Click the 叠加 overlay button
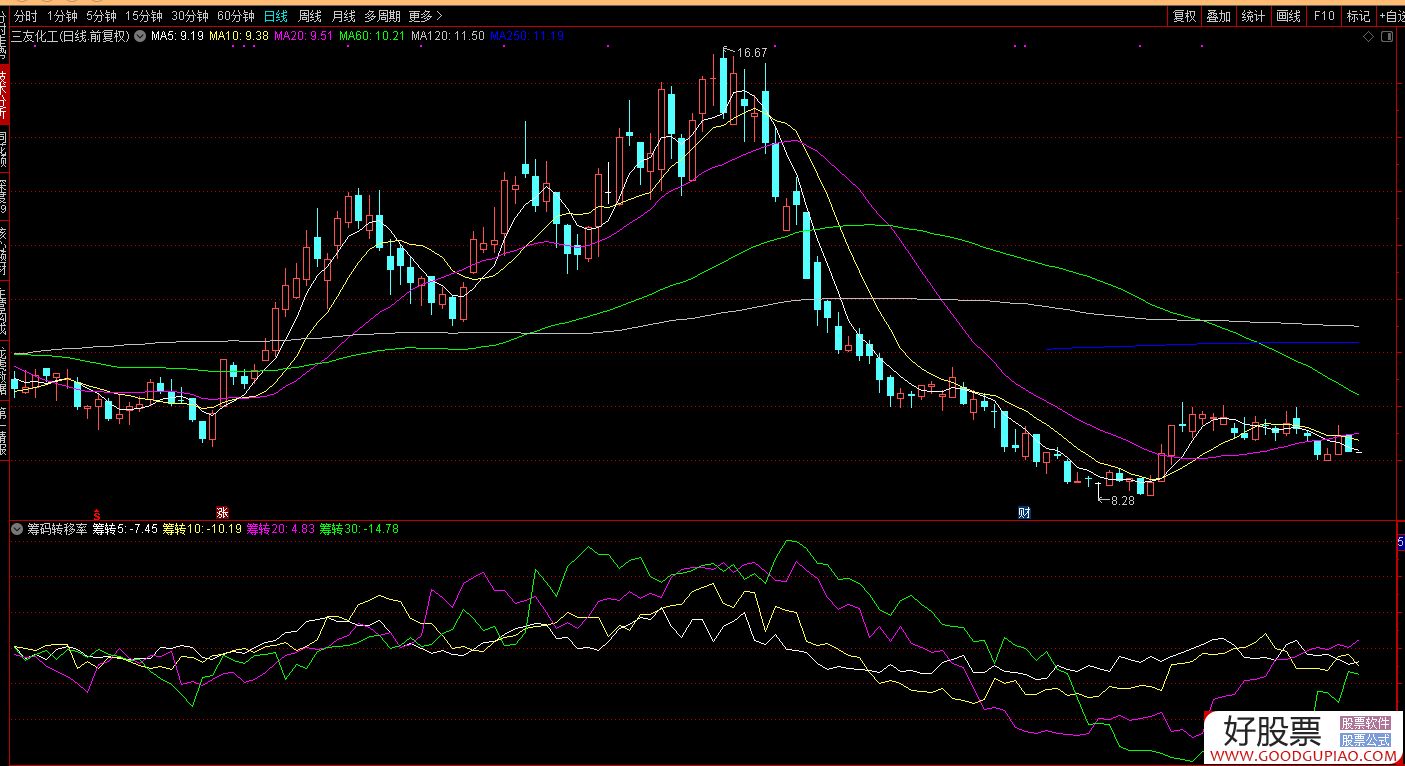The width and height of the screenshot is (1405, 766). tap(1218, 16)
